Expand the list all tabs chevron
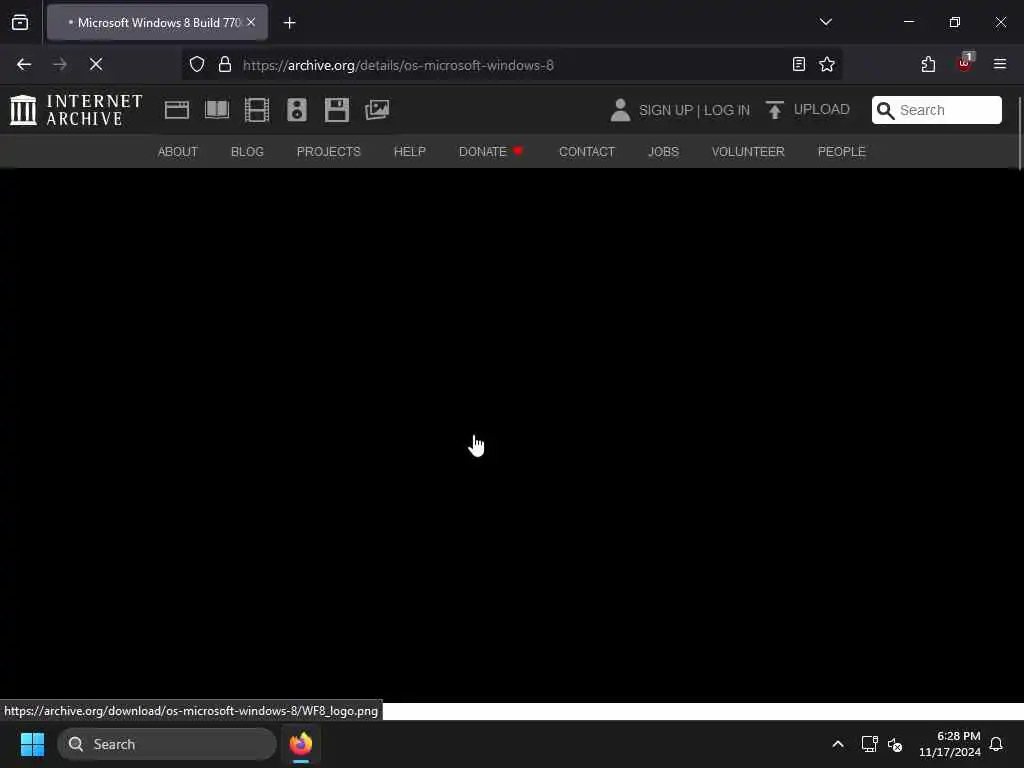This screenshot has height=768, width=1024. point(825,22)
